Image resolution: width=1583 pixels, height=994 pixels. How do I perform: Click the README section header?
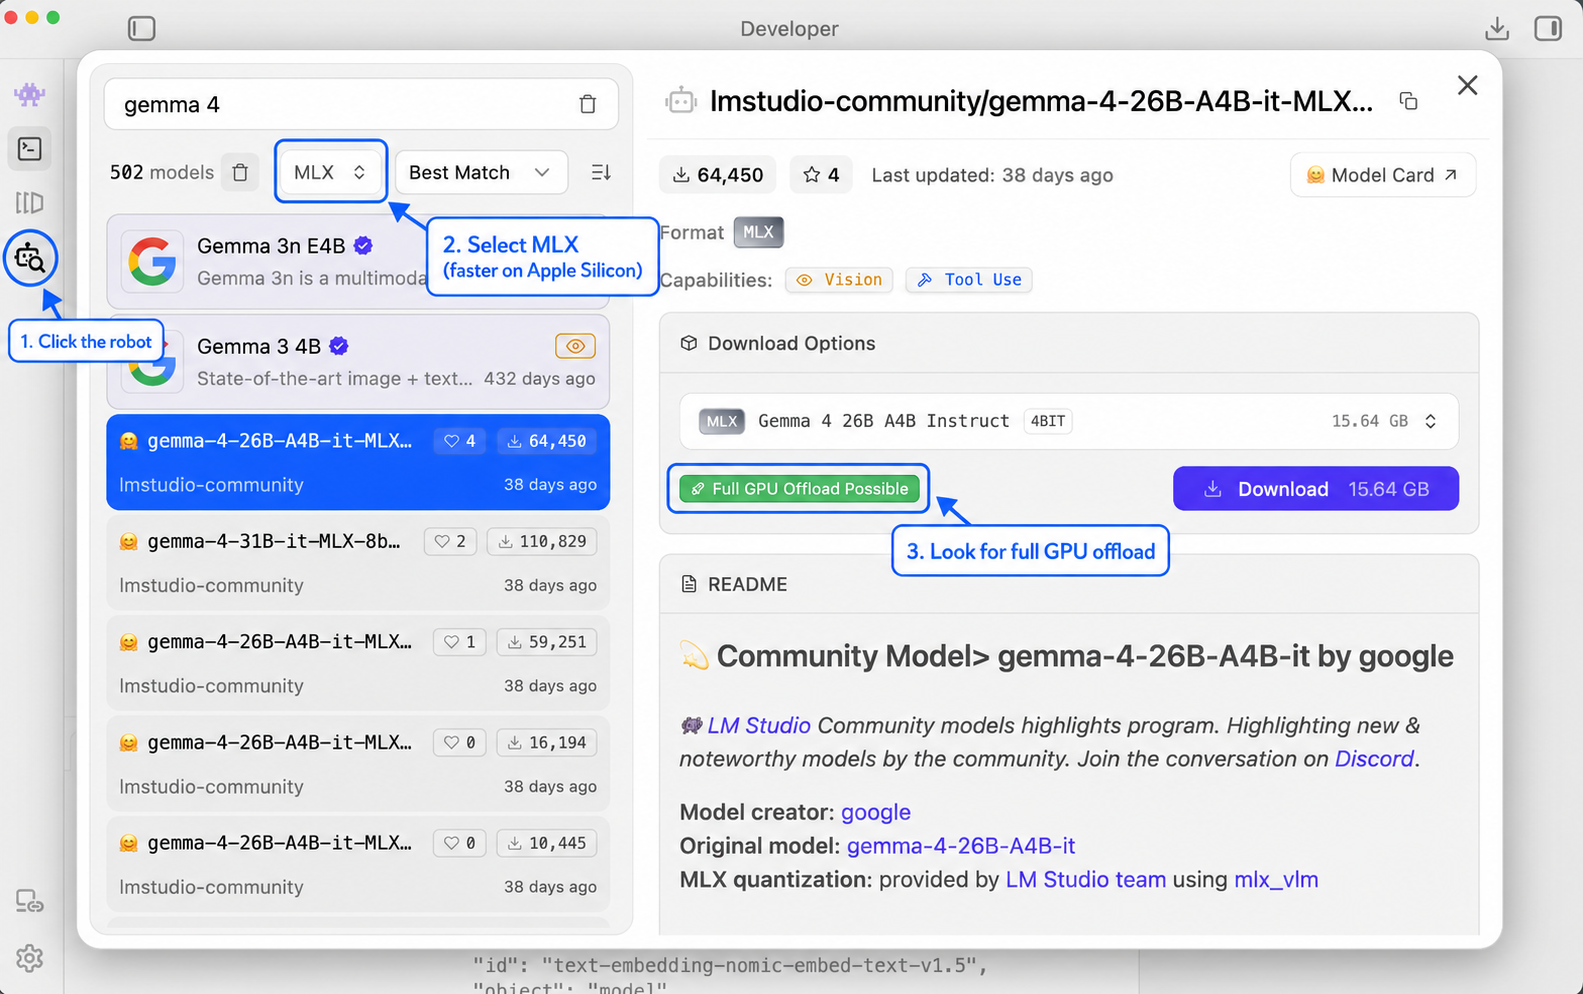pyautogui.click(x=1069, y=584)
